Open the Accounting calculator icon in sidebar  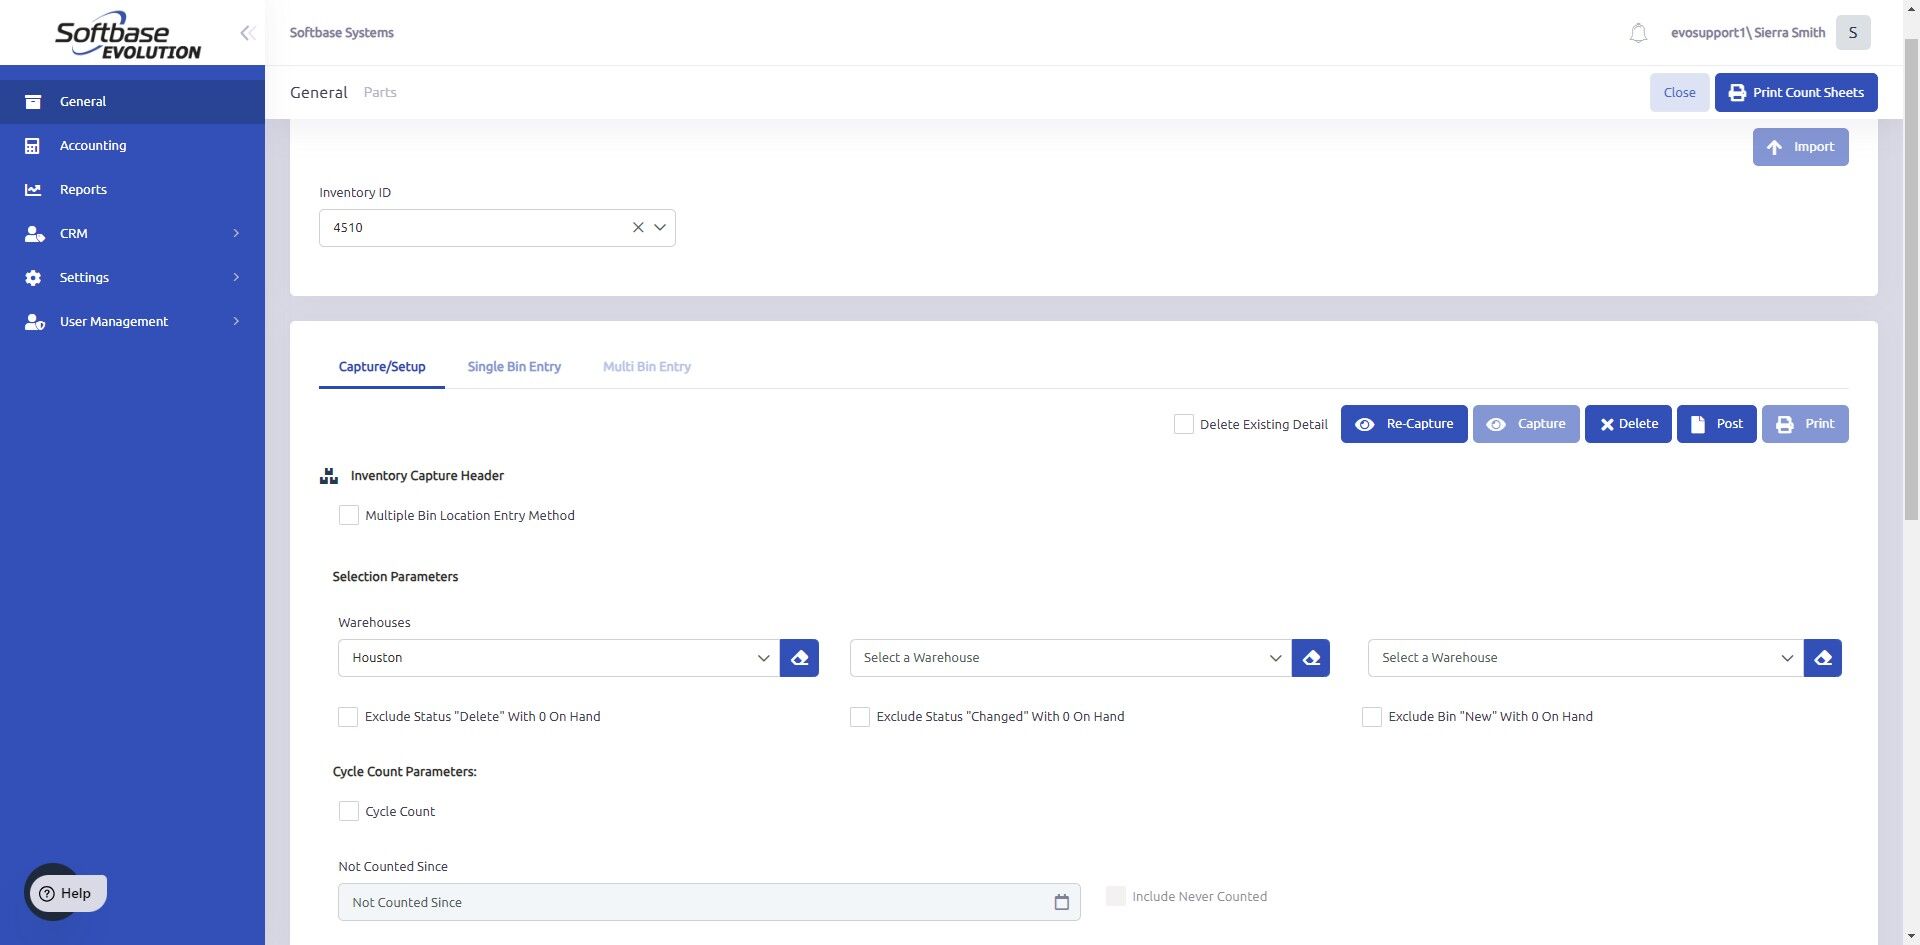coord(33,146)
